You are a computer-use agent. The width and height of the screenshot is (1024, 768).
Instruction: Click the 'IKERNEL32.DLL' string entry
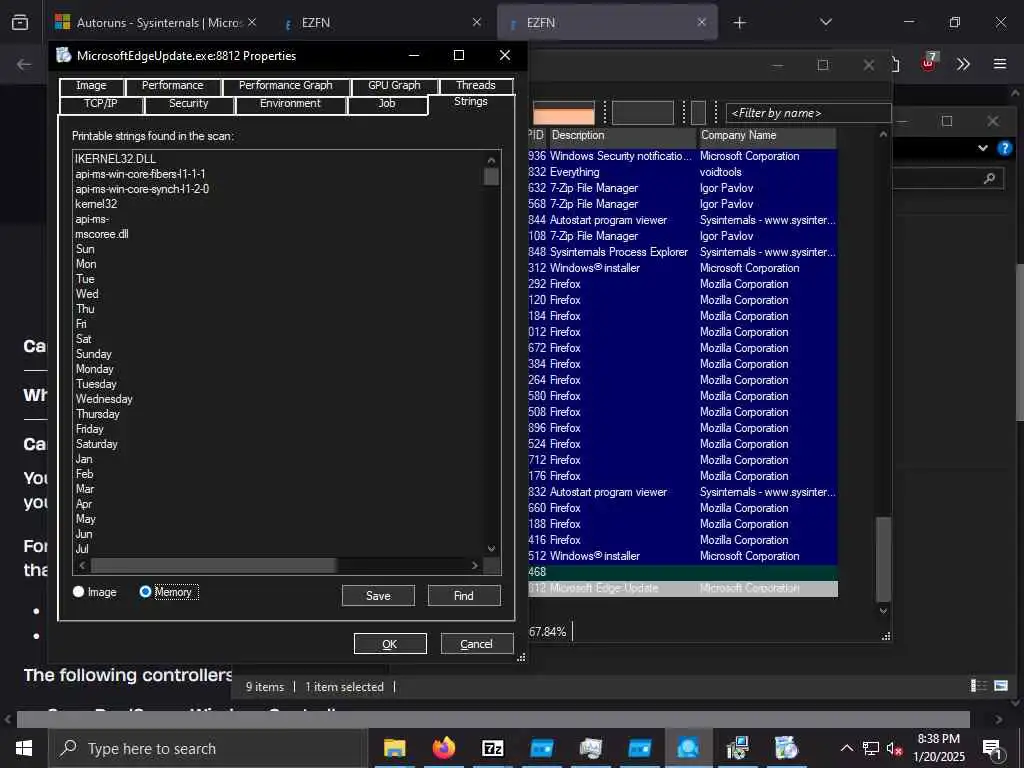point(116,159)
